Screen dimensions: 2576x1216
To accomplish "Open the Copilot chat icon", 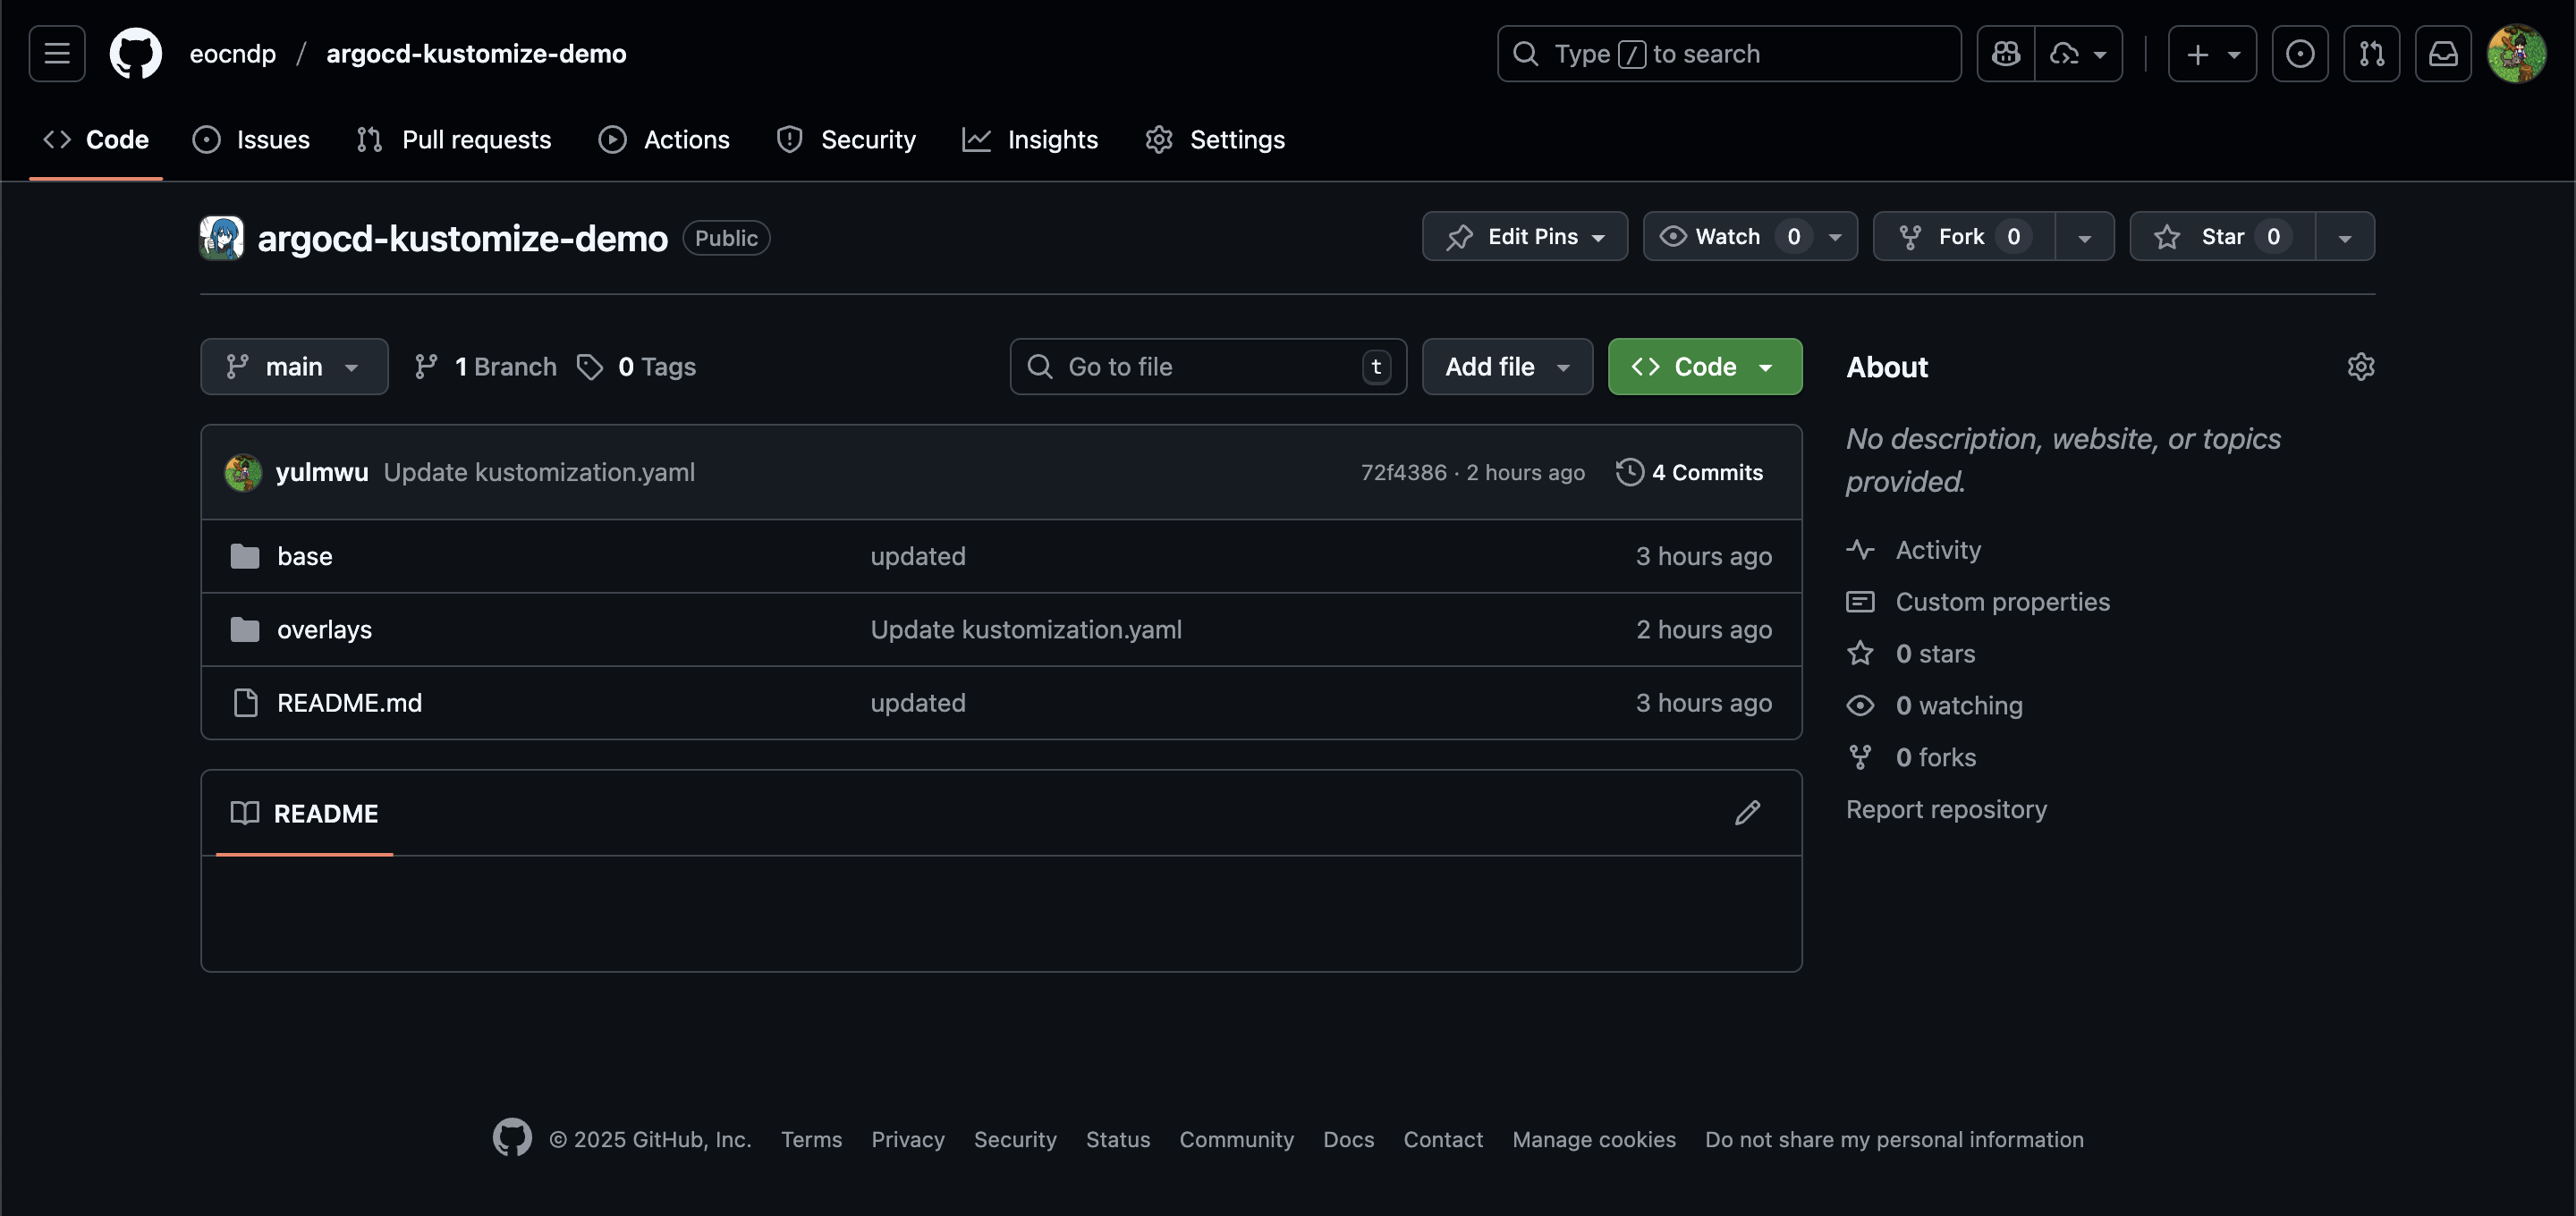I will [x=2005, y=54].
